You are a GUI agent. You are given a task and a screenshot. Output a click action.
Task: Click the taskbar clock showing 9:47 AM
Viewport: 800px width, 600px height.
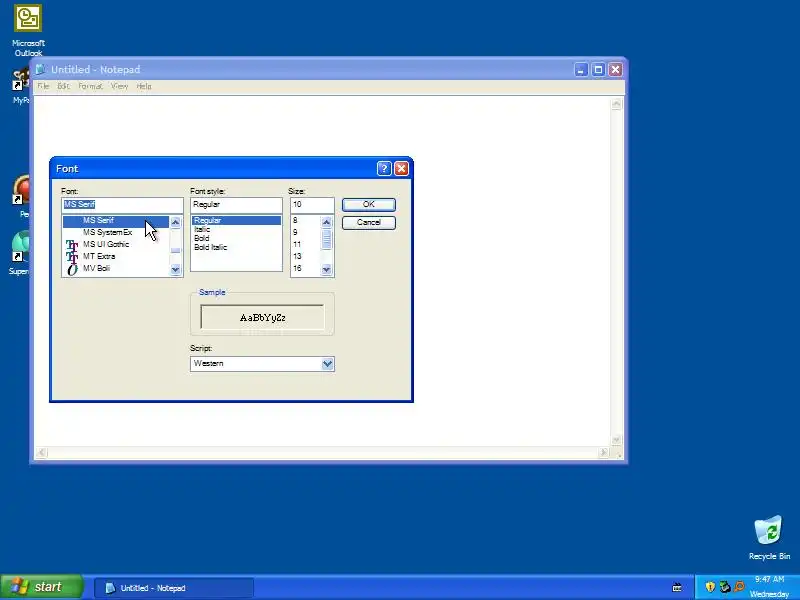(769, 580)
